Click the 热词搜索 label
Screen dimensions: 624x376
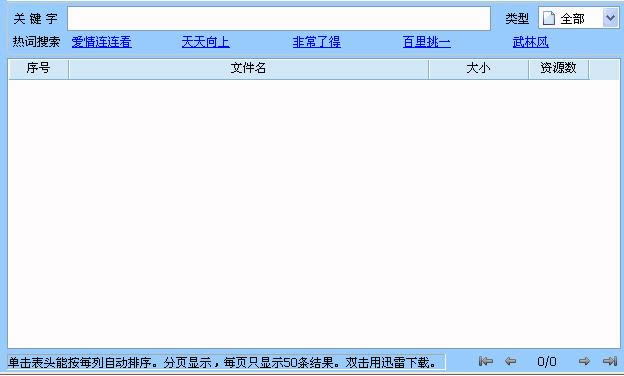[36, 41]
